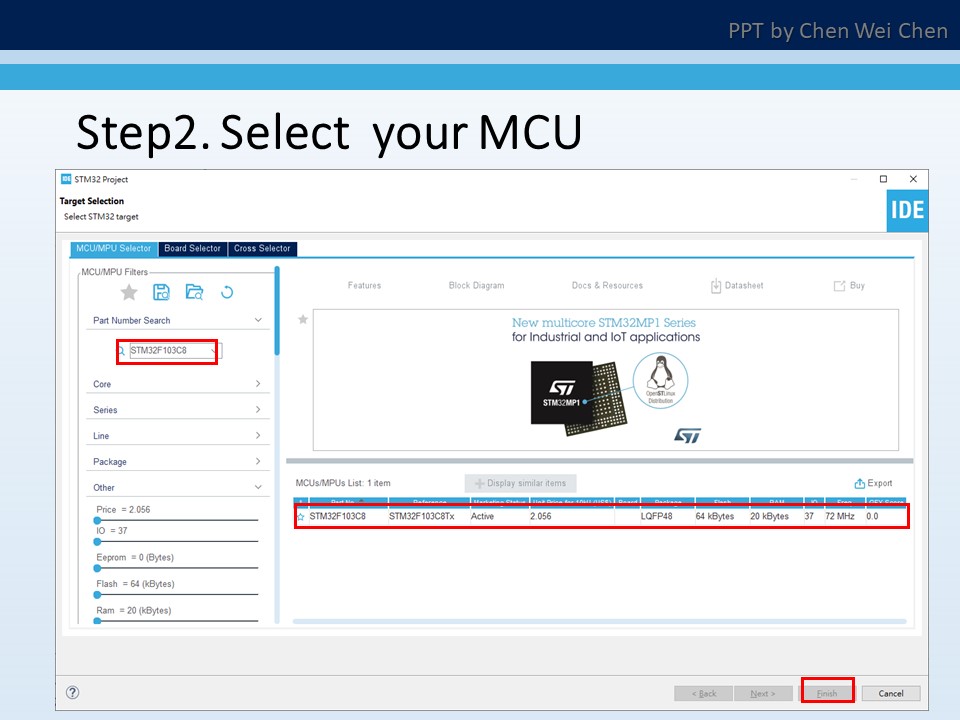Click the LQFP48 package cell
The height and width of the screenshot is (720, 960).
coord(656,516)
